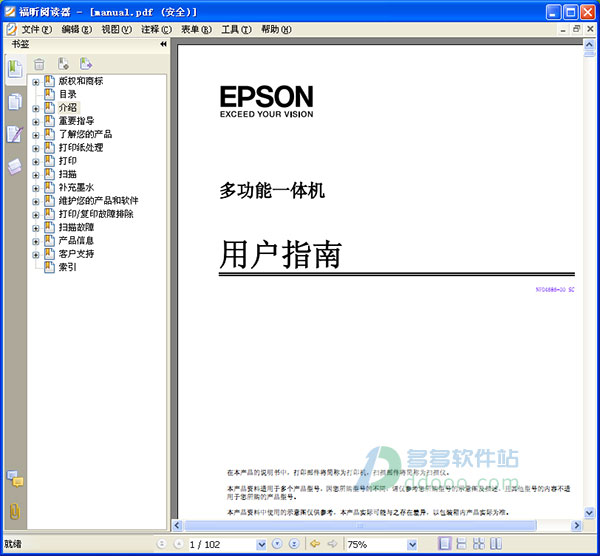Viewport: 600px width, 556px height.
Task: Expand the 介绍 bookmark node
Action: click(36, 109)
